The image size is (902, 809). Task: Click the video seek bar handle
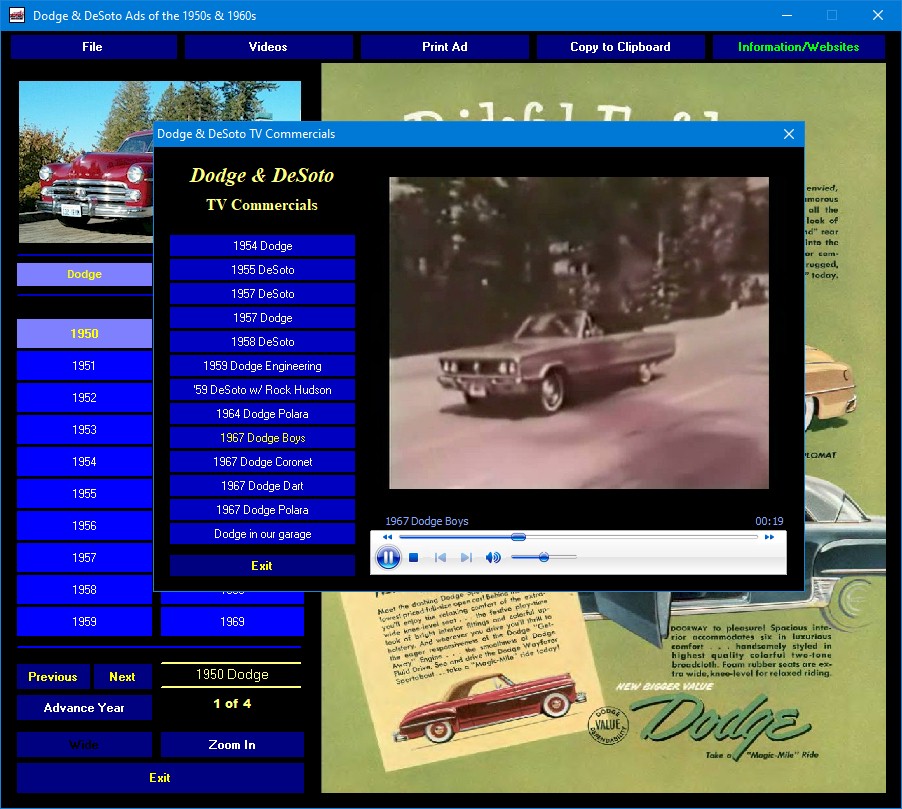pyautogui.click(x=518, y=537)
